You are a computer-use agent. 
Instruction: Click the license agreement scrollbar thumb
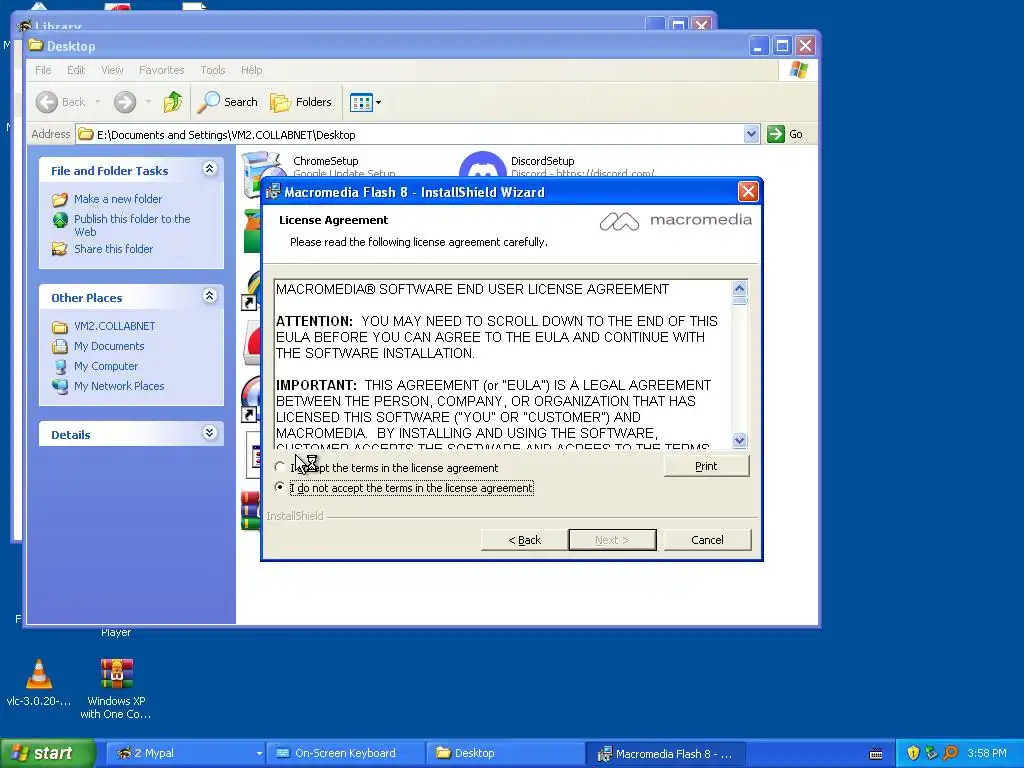pyautogui.click(x=739, y=301)
